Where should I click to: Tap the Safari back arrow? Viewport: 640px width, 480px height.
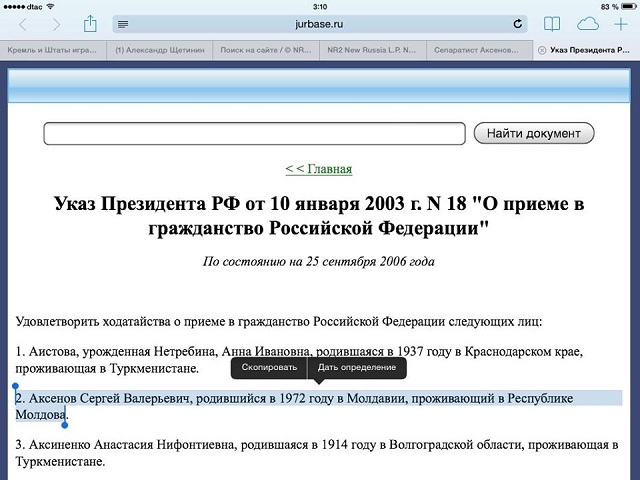point(22,23)
